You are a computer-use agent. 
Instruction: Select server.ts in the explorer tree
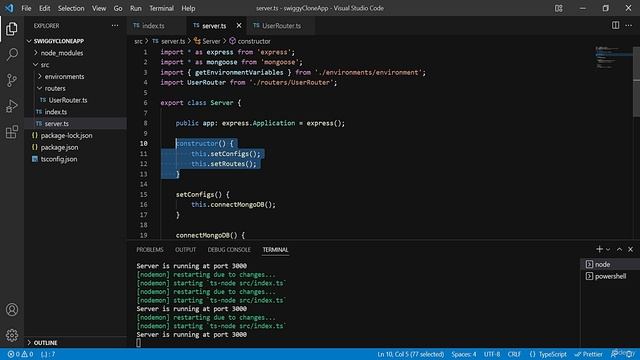(x=76, y=124)
